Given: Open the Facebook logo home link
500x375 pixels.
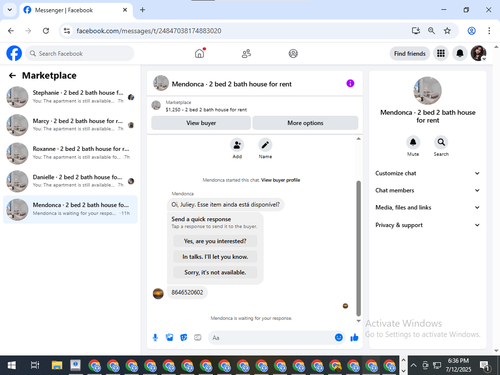Looking at the screenshot, I should tap(14, 53).
